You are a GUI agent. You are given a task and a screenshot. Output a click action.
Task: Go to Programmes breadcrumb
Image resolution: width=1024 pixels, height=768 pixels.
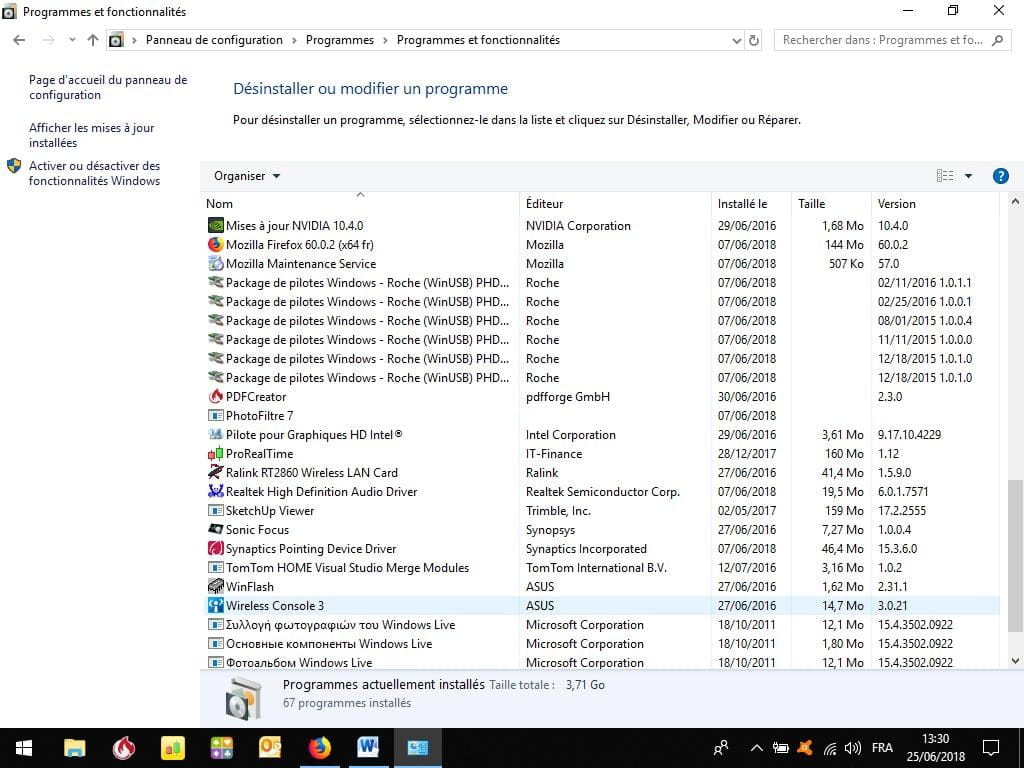tap(340, 40)
